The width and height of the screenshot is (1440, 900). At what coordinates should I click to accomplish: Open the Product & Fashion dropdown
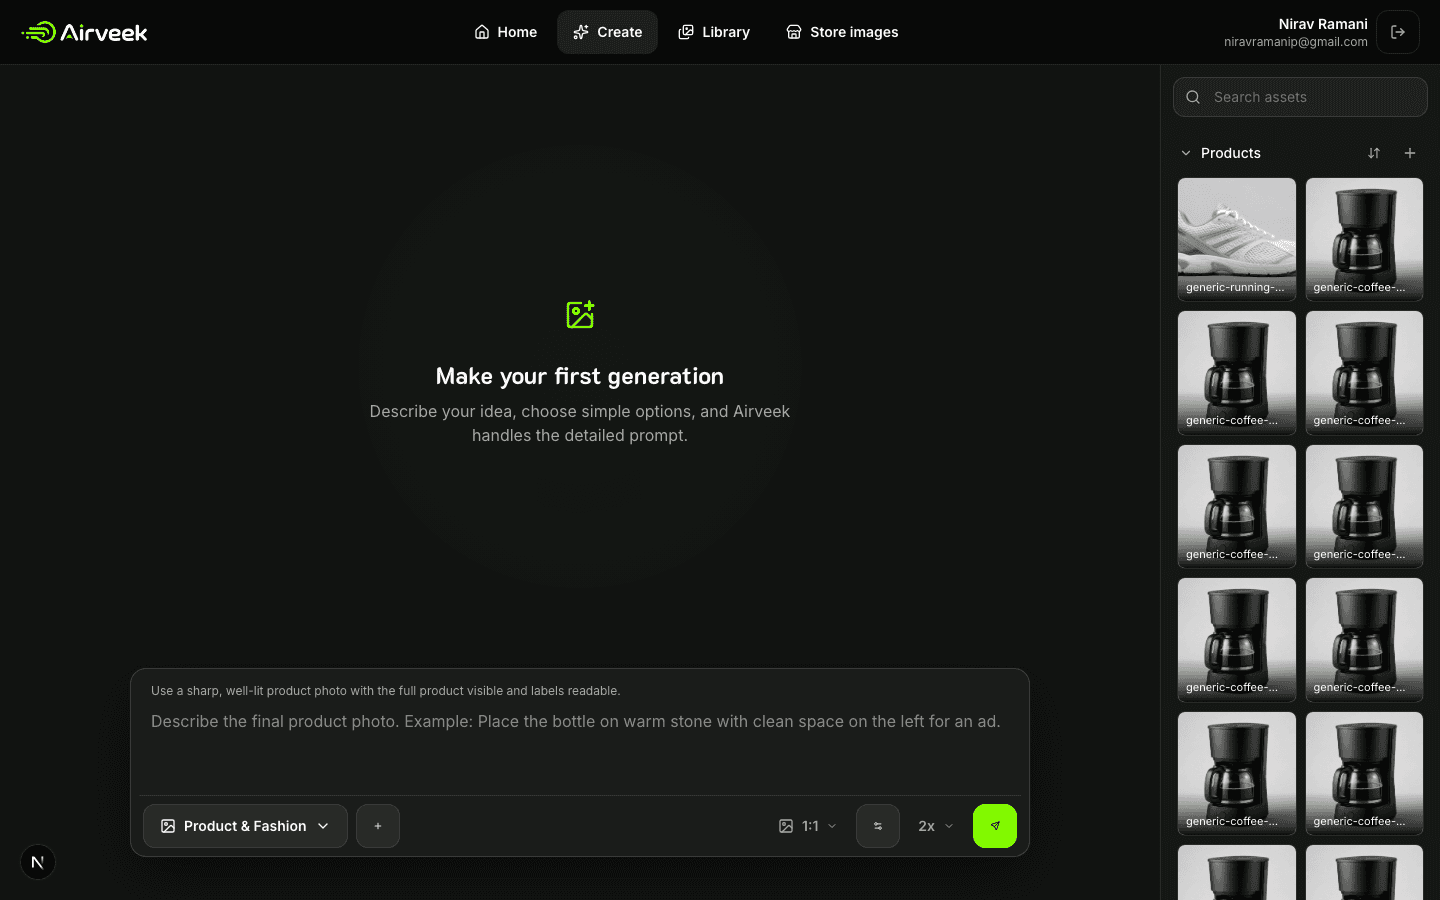point(245,826)
